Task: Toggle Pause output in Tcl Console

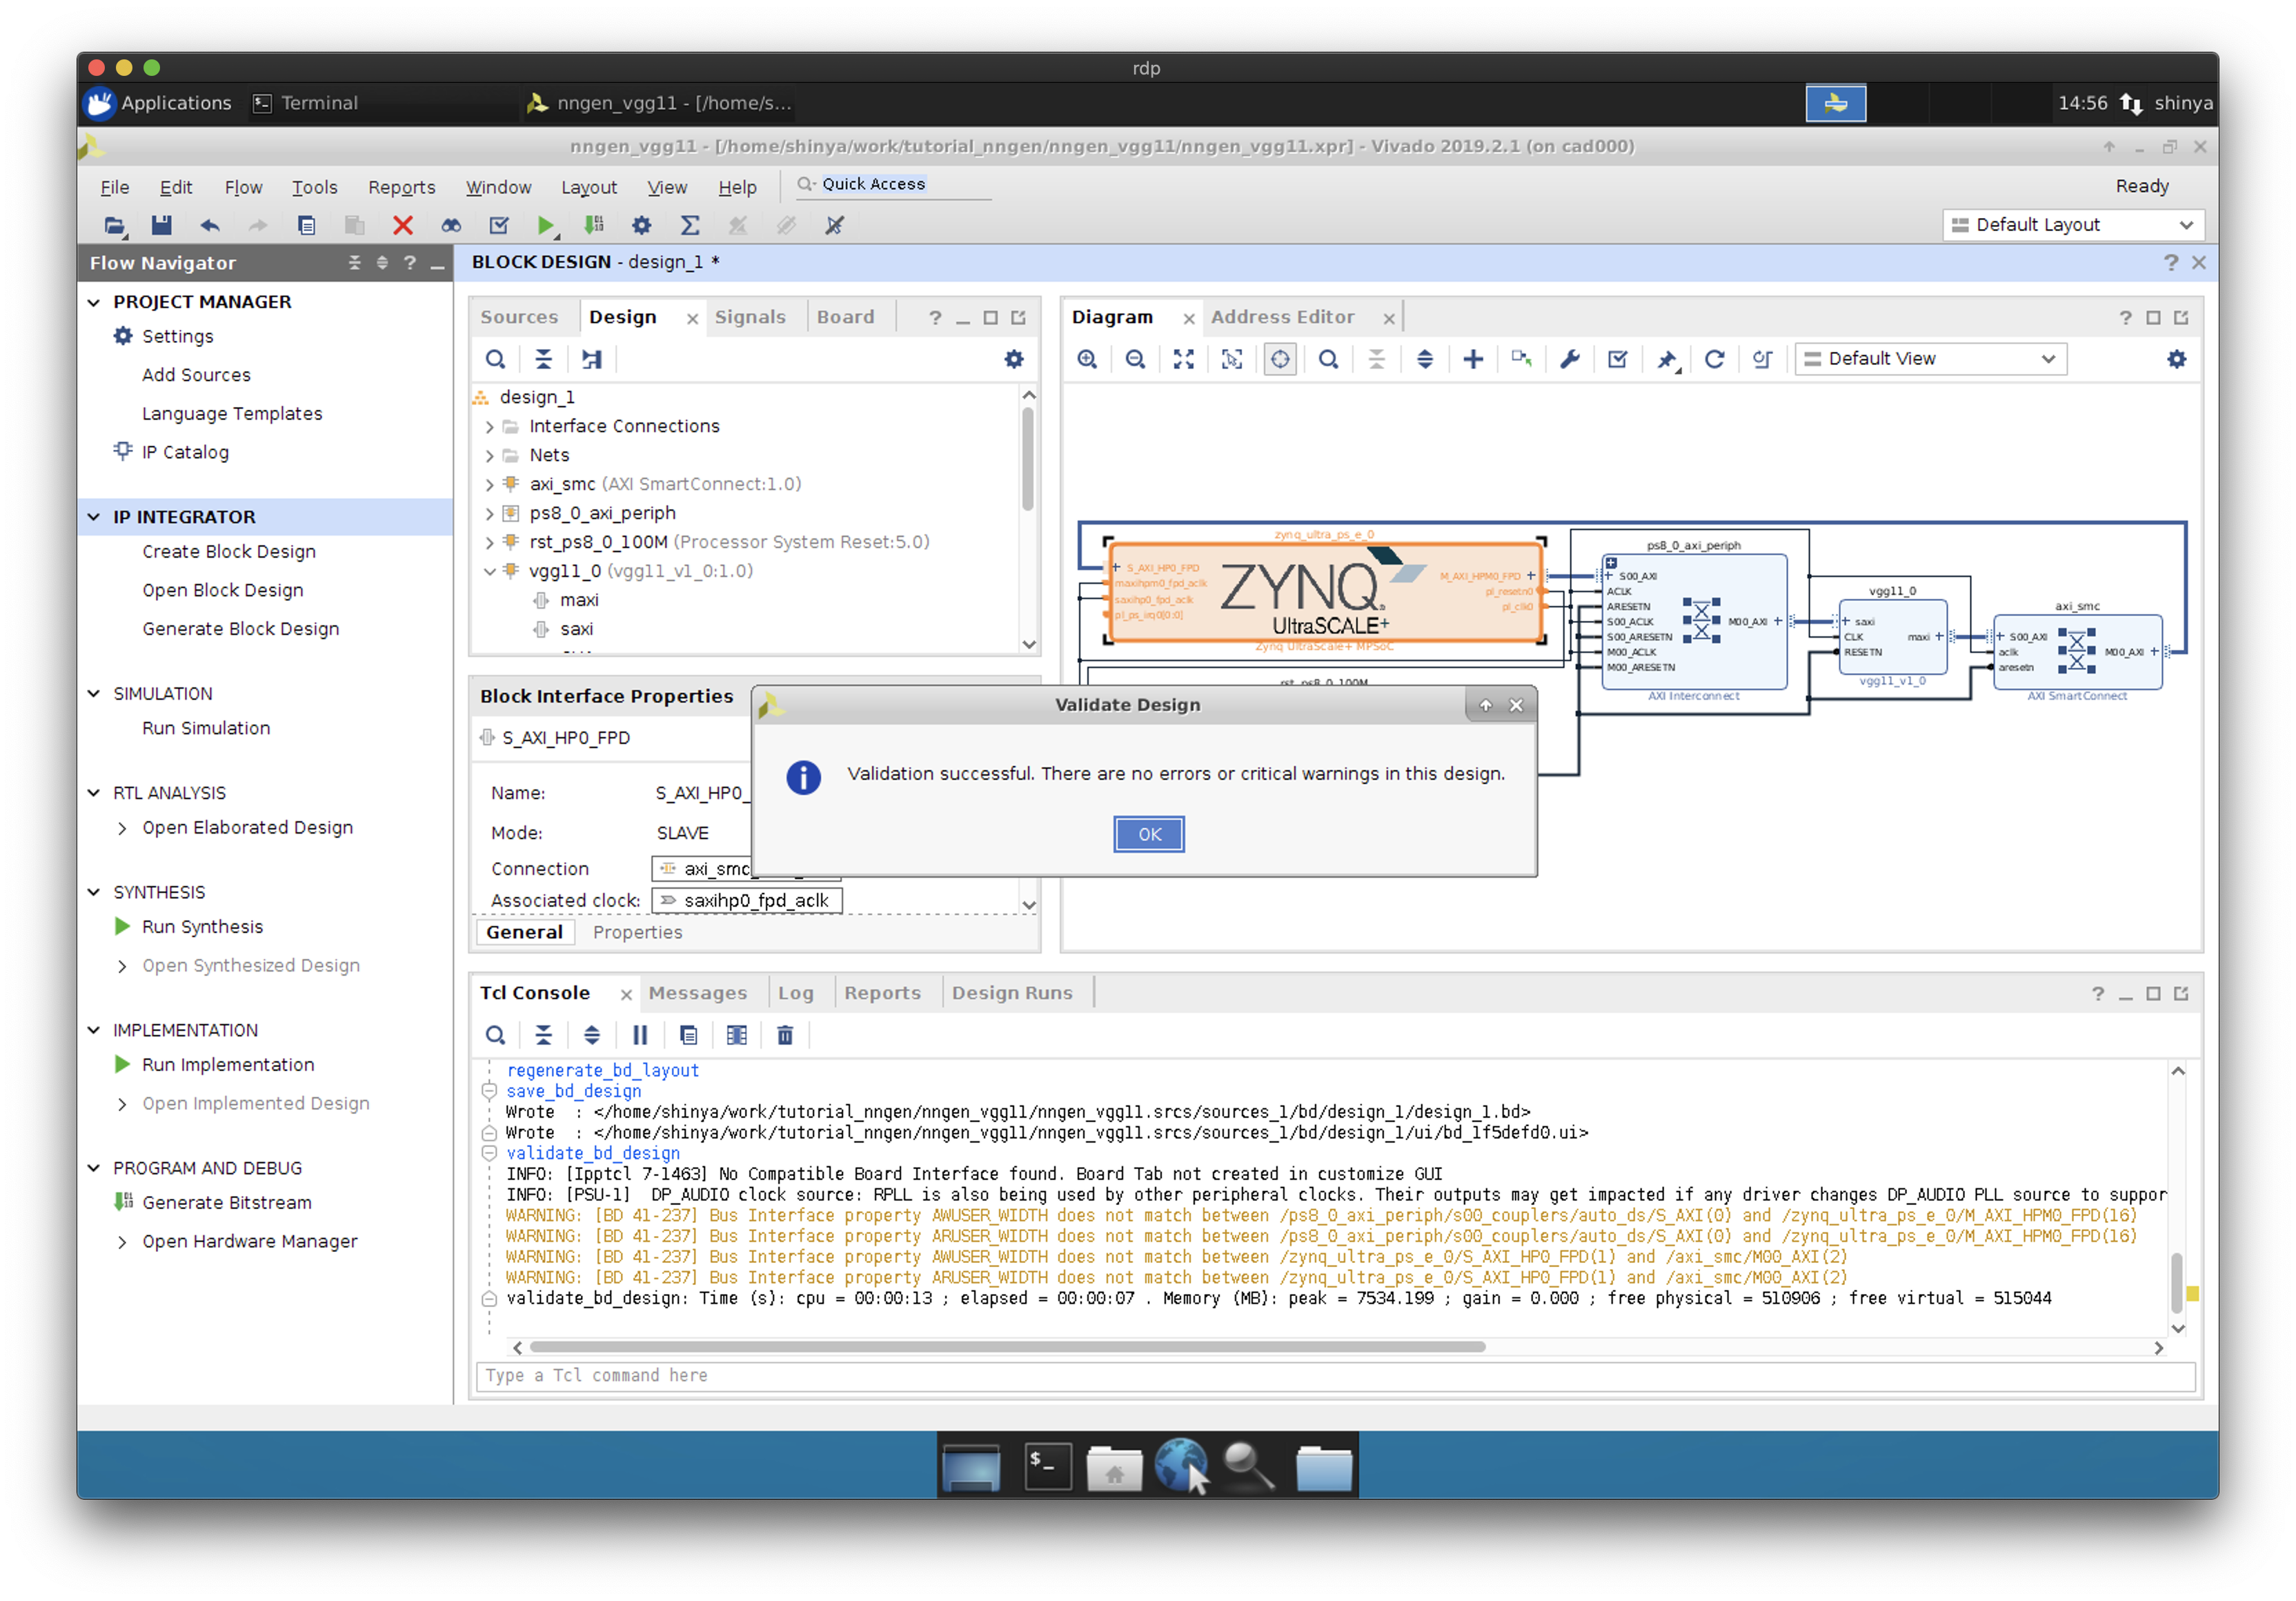Action: (x=640, y=1035)
